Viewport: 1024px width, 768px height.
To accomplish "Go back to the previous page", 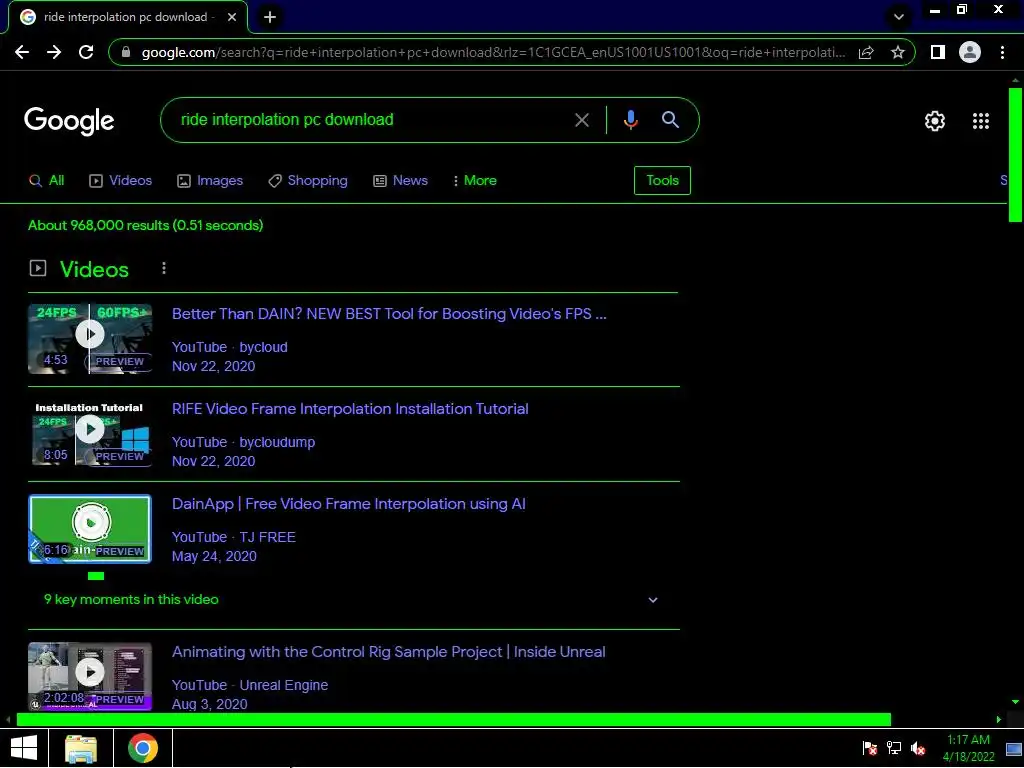I will [x=22, y=52].
